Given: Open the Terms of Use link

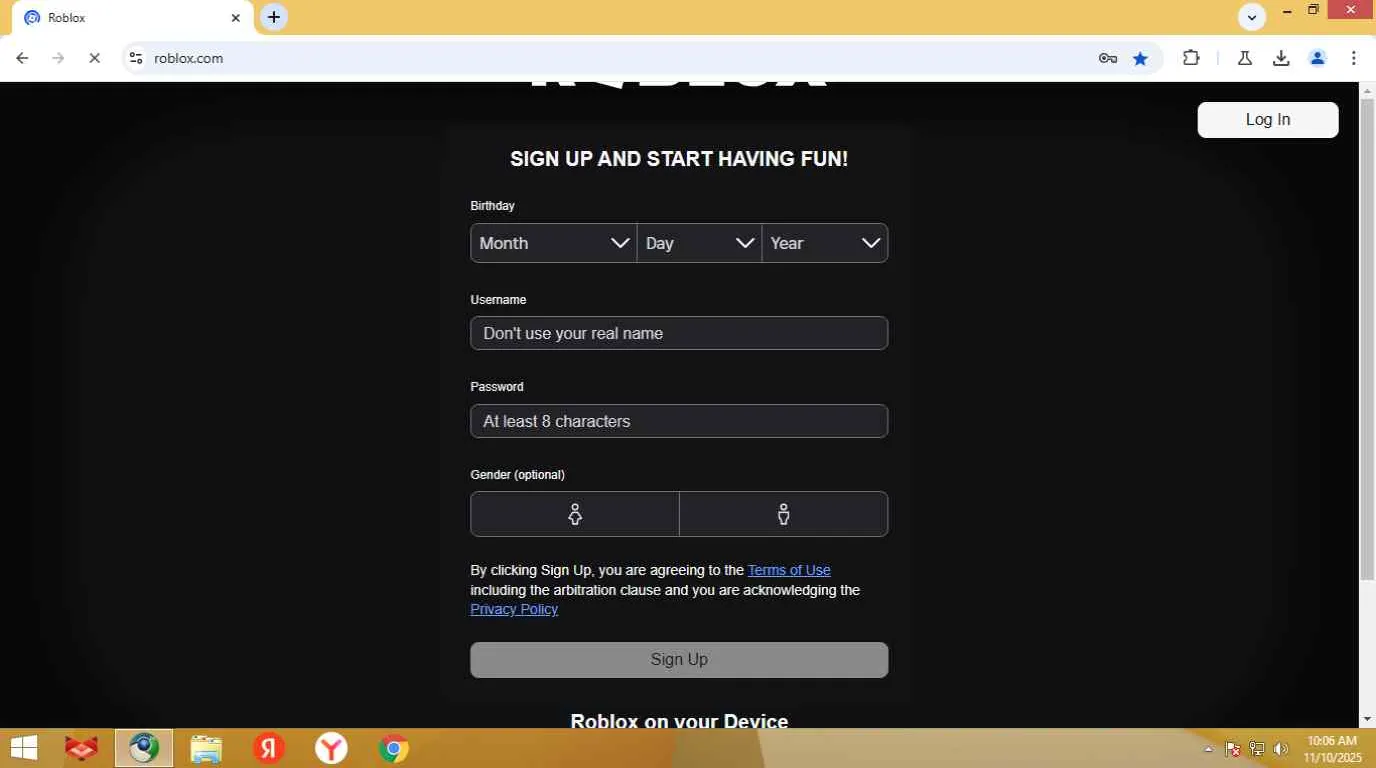Looking at the screenshot, I should point(789,570).
